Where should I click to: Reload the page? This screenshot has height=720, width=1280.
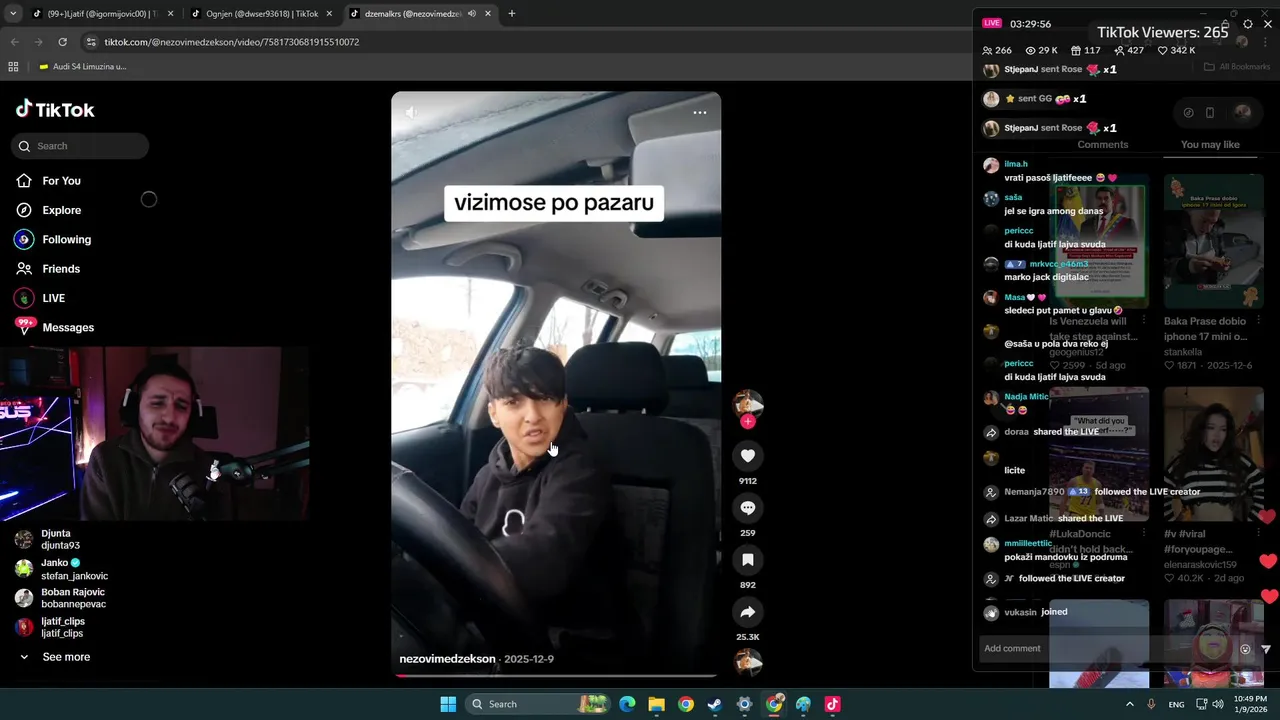click(62, 42)
